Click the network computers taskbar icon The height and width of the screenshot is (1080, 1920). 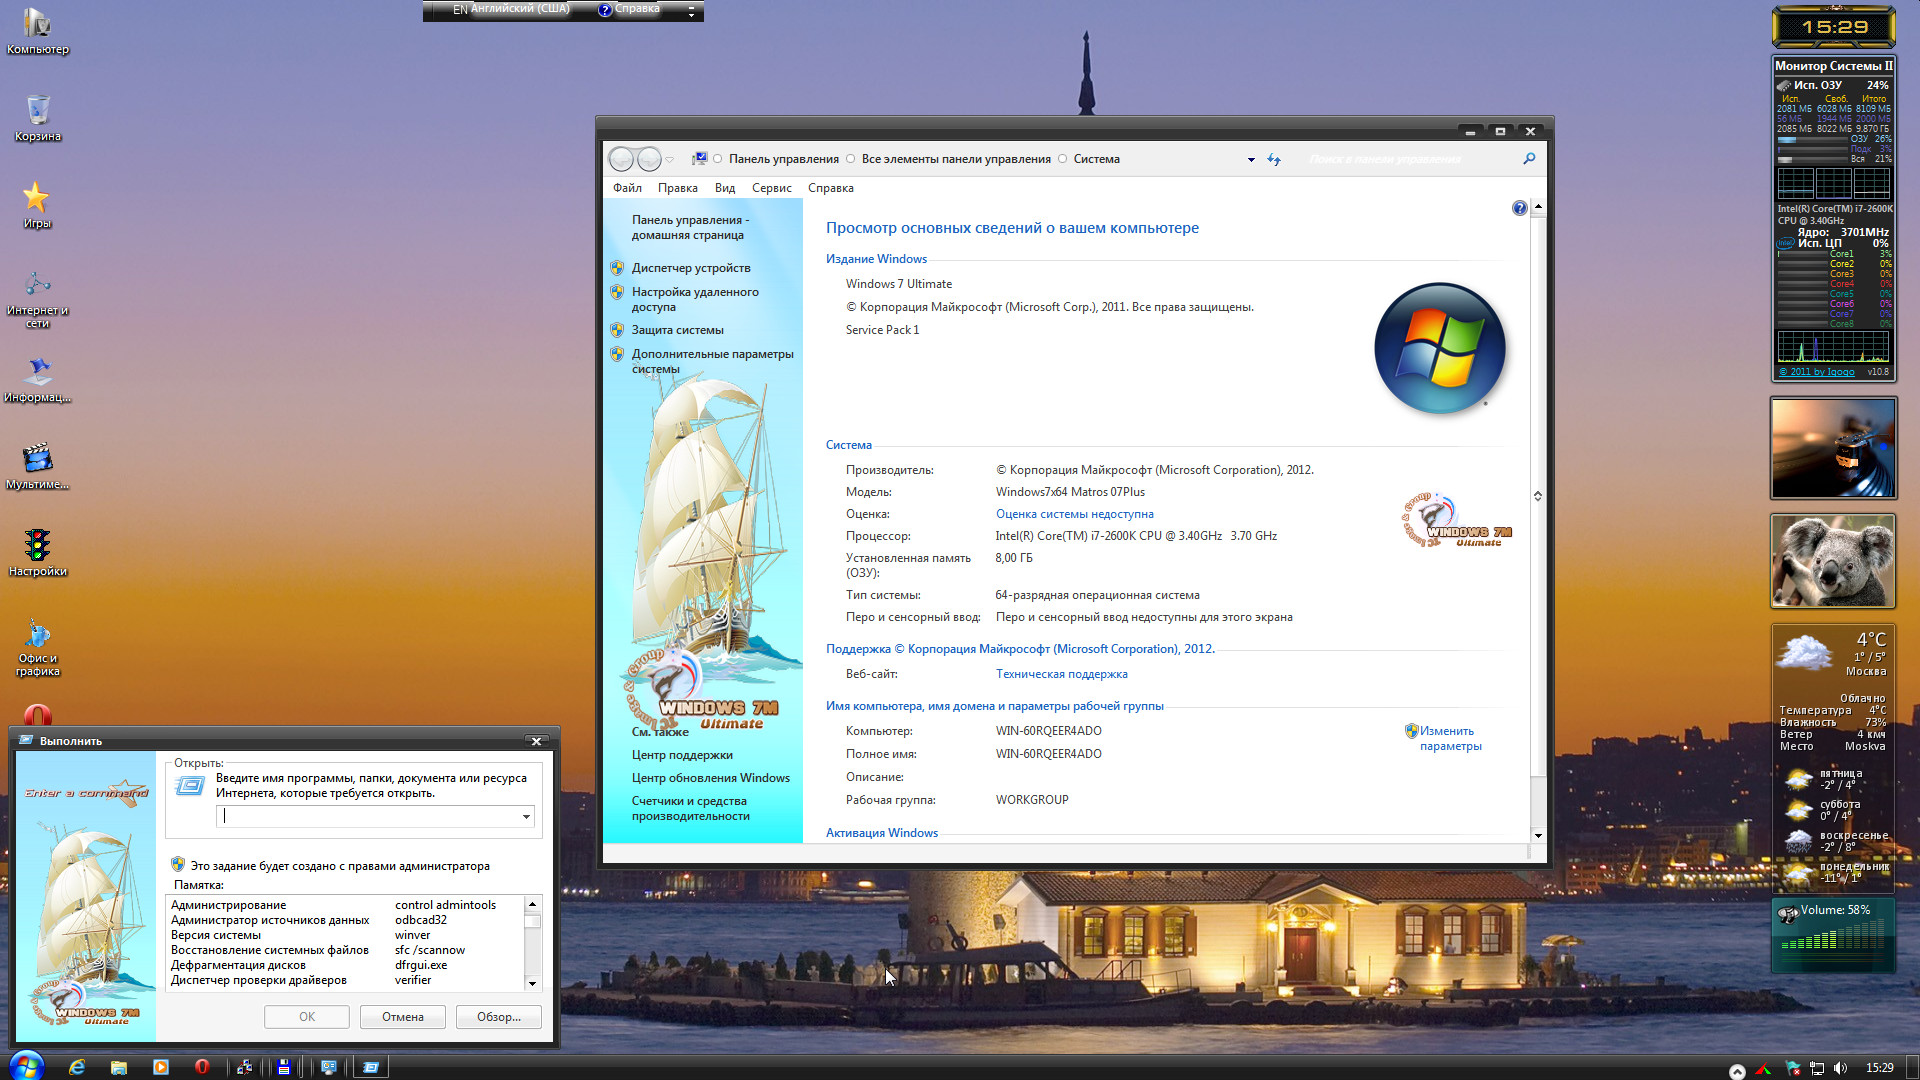click(x=244, y=1067)
